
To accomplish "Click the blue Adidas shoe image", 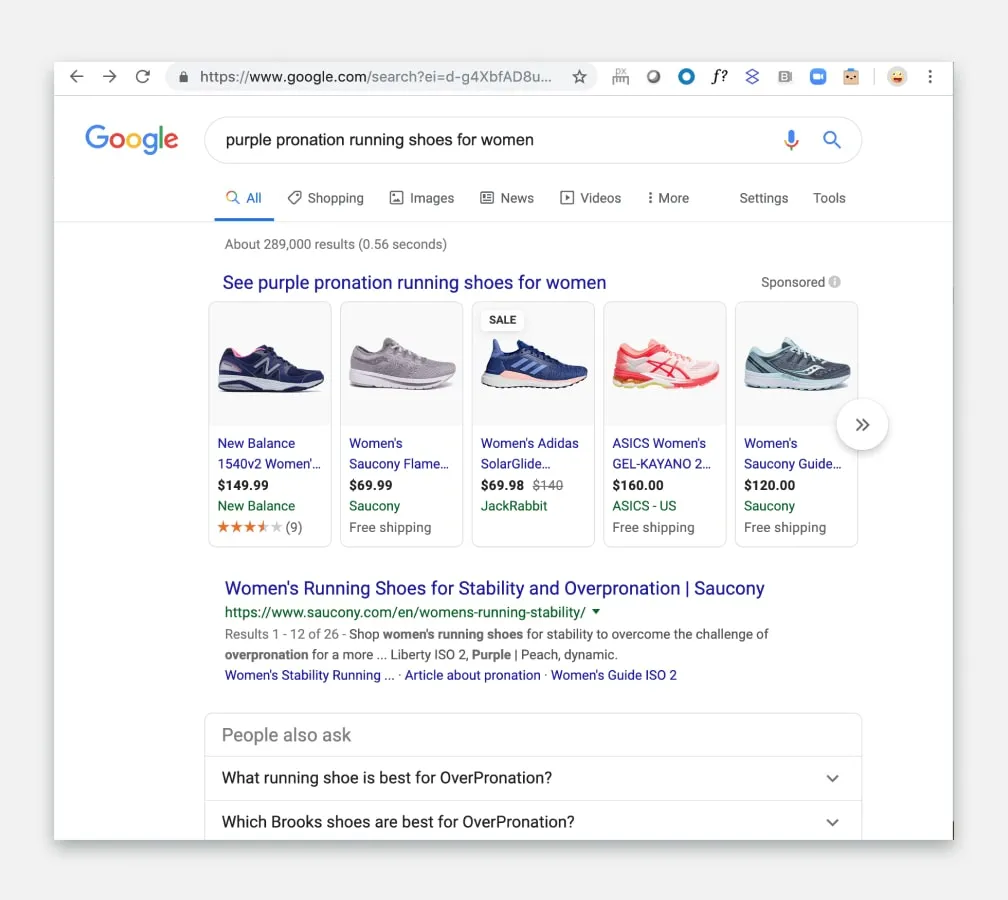I will tap(533, 364).
